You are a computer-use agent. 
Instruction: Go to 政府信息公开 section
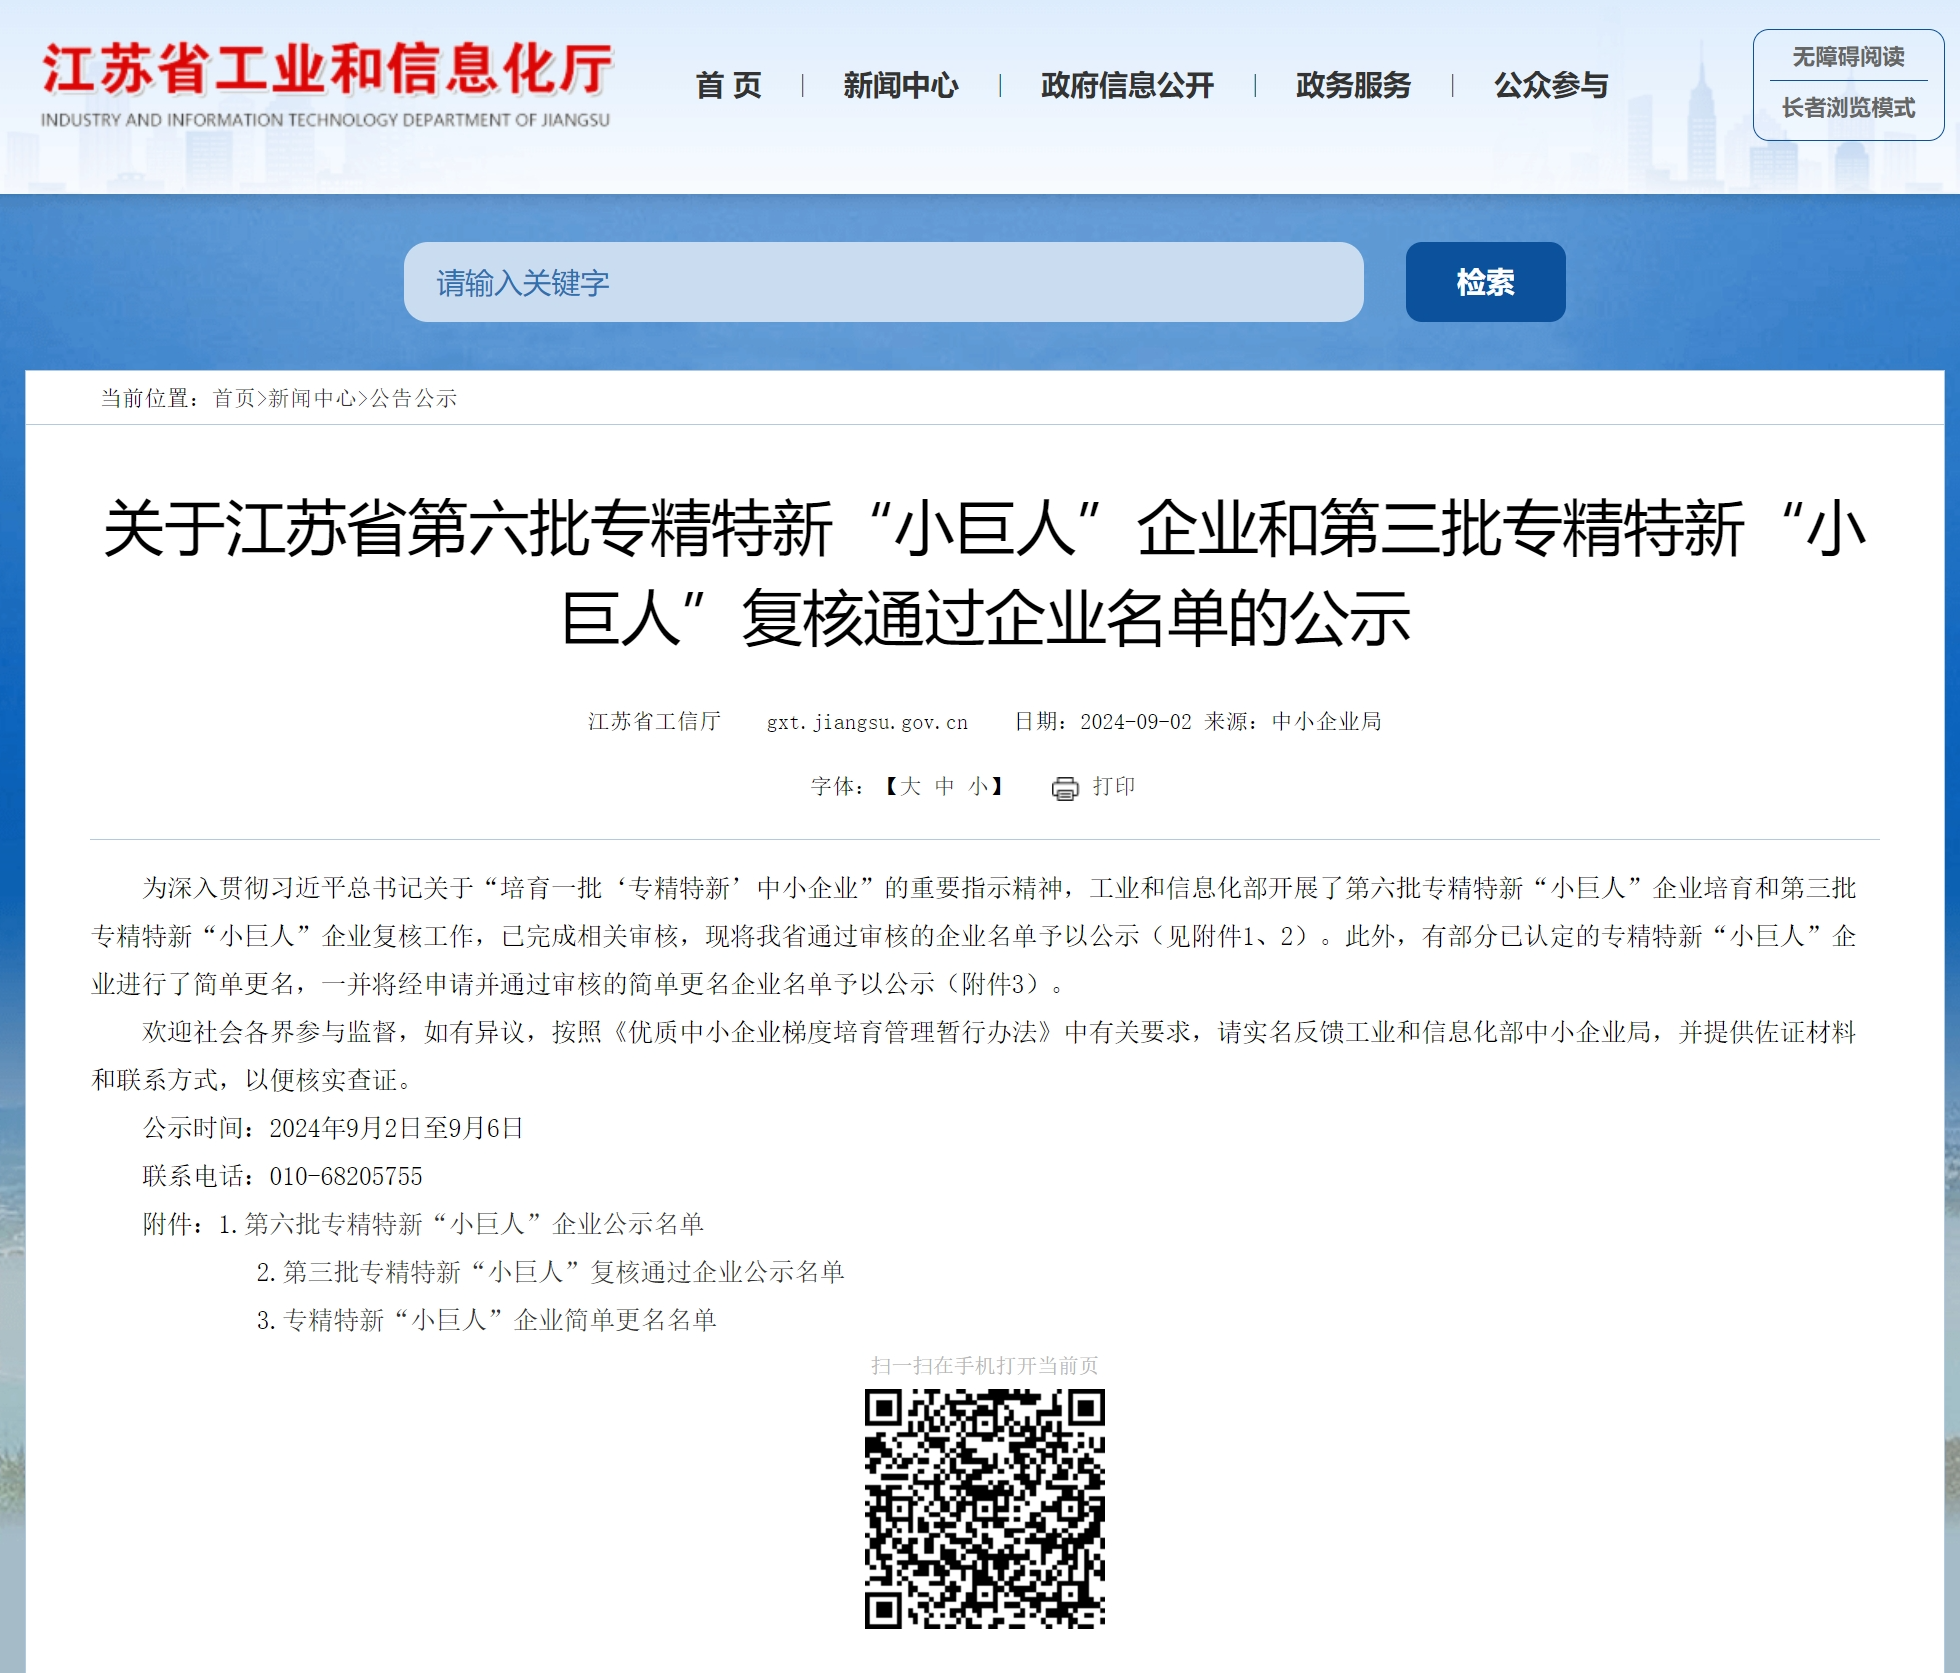[1127, 86]
